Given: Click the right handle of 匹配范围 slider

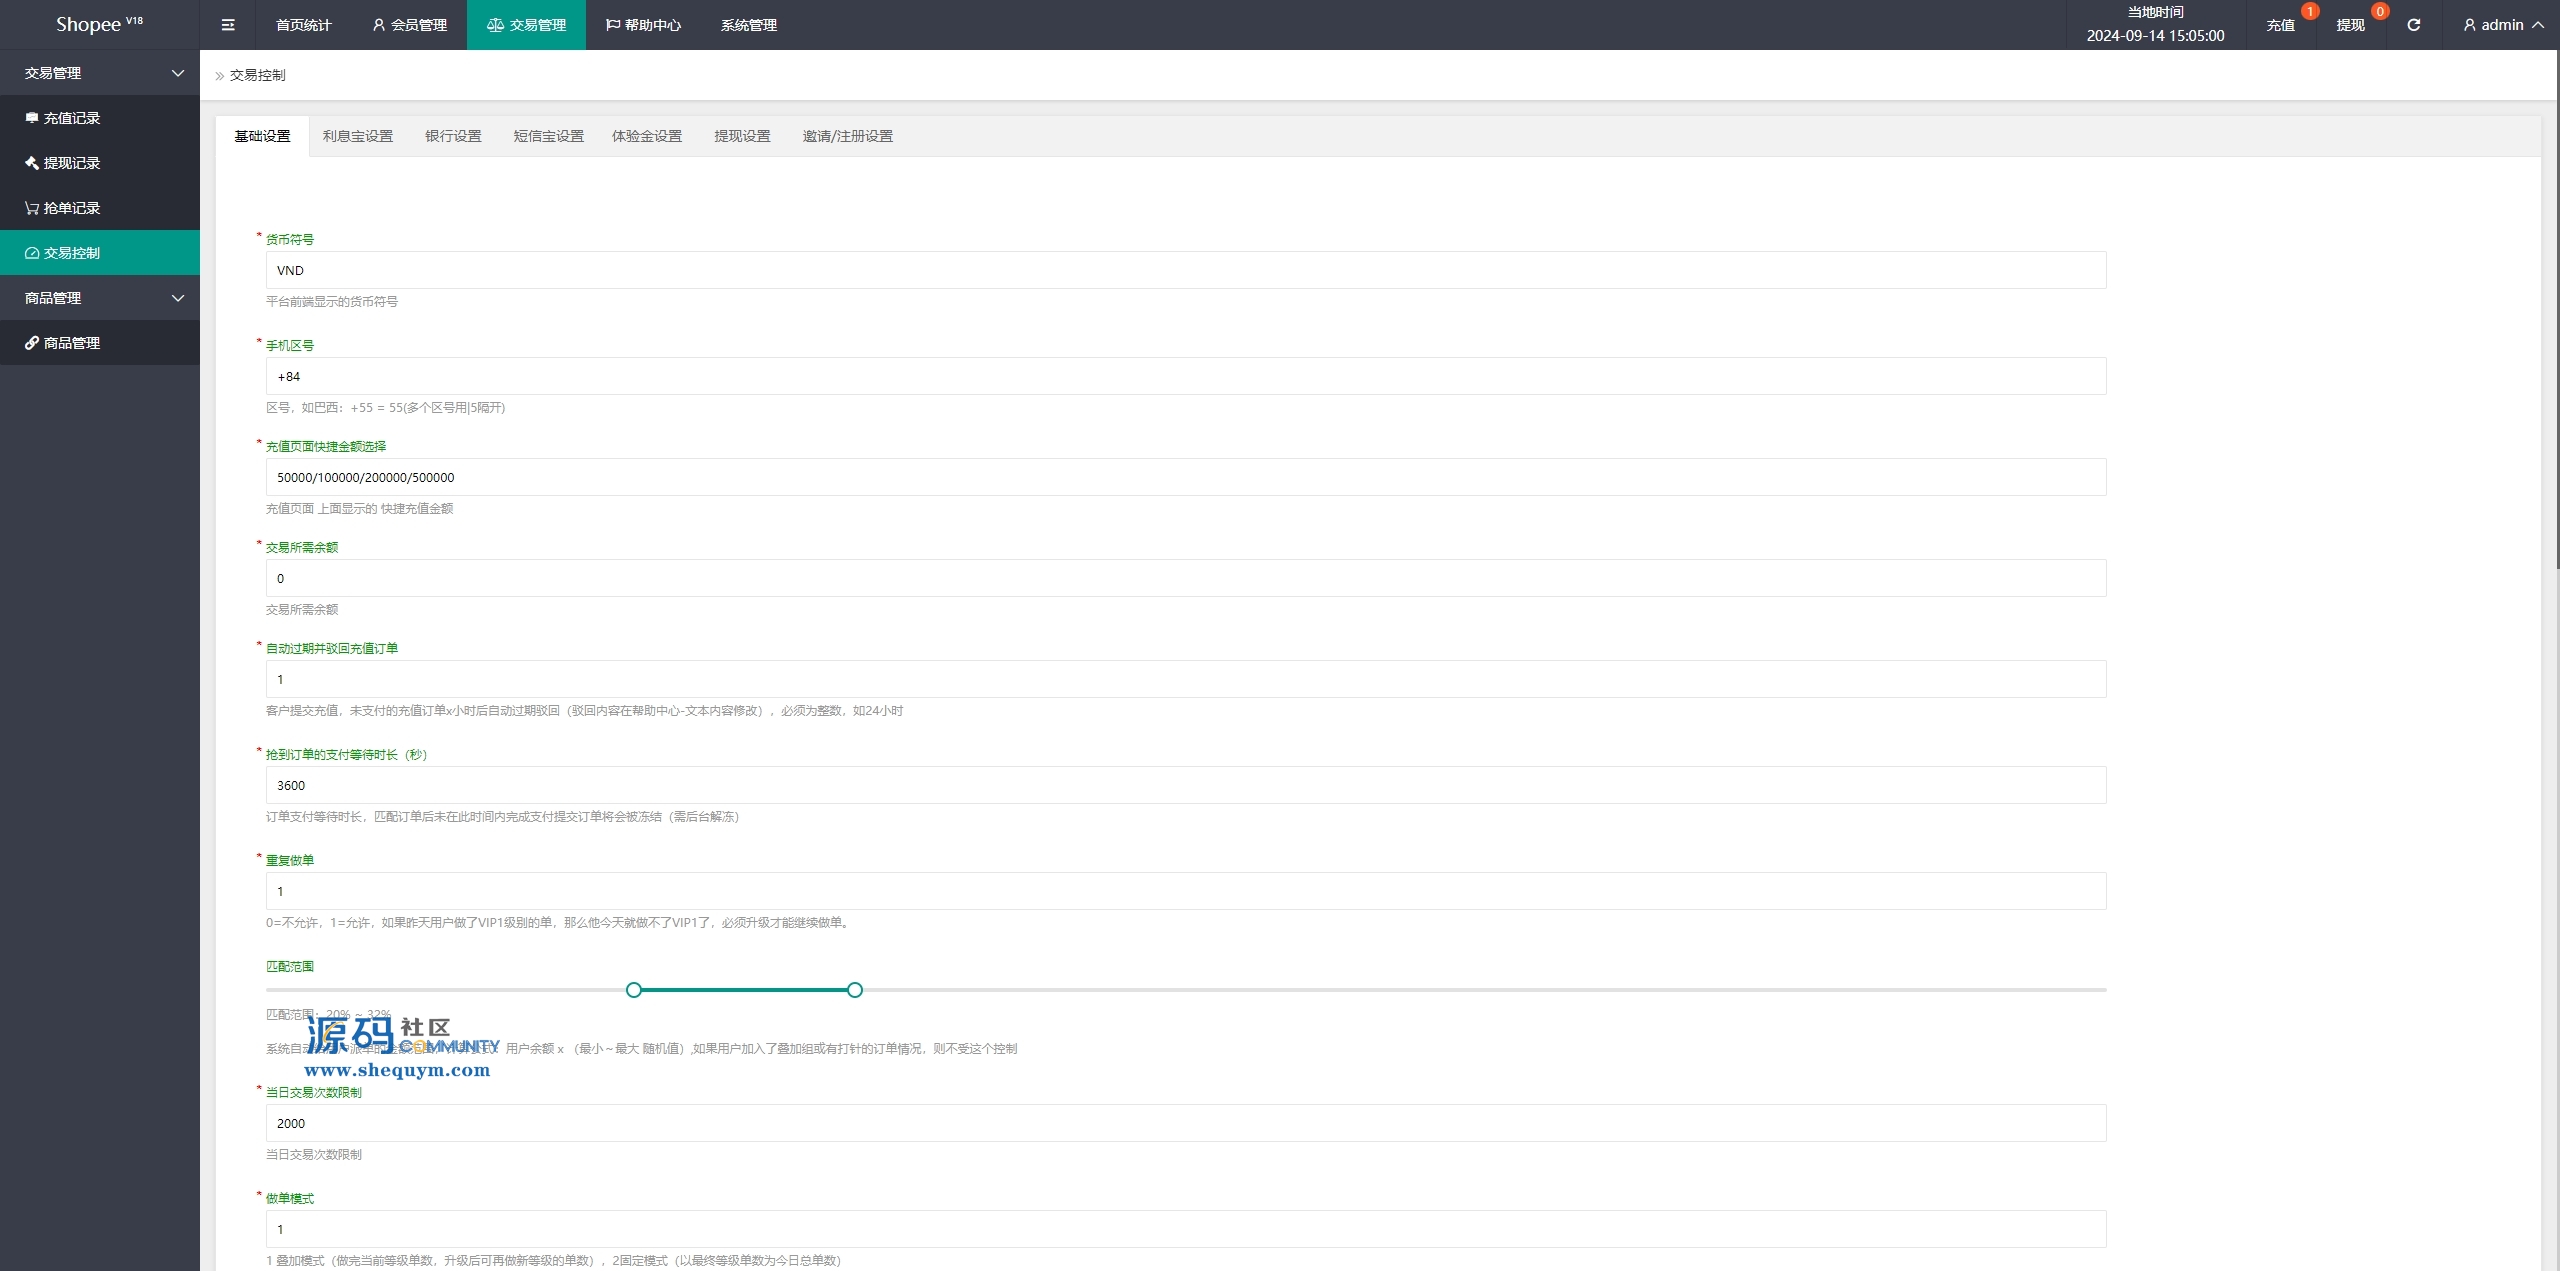Looking at the screenshot, I should (x=855, y=990).
